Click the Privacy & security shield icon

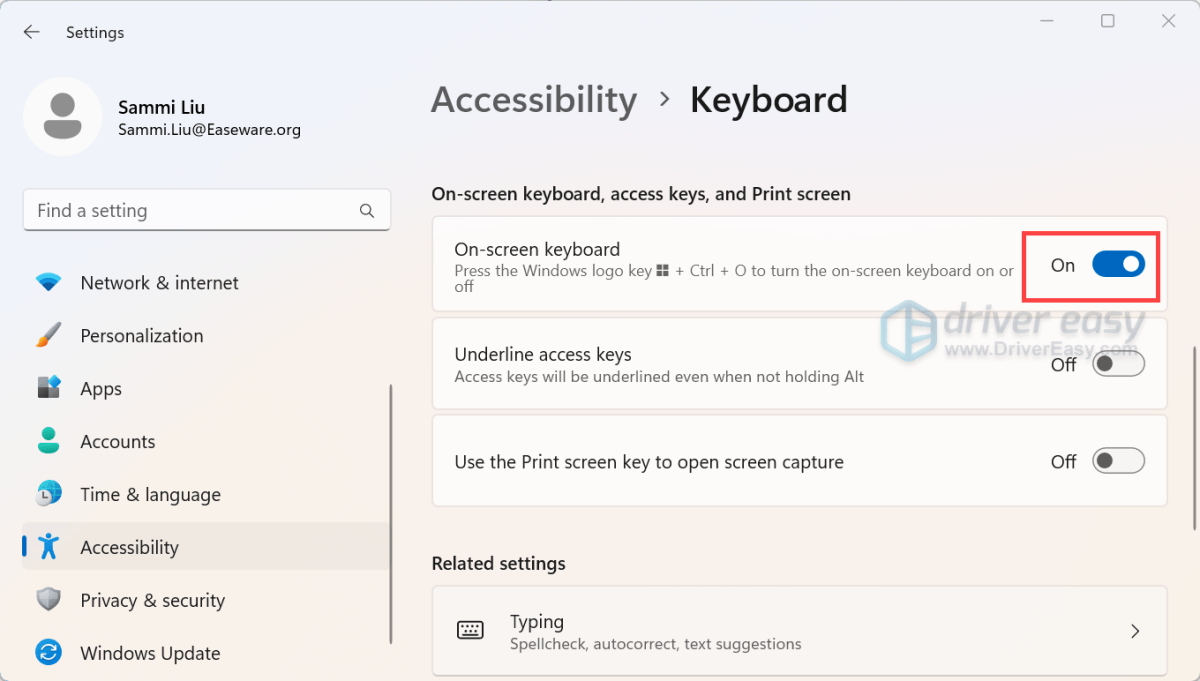tap(48, 600)
